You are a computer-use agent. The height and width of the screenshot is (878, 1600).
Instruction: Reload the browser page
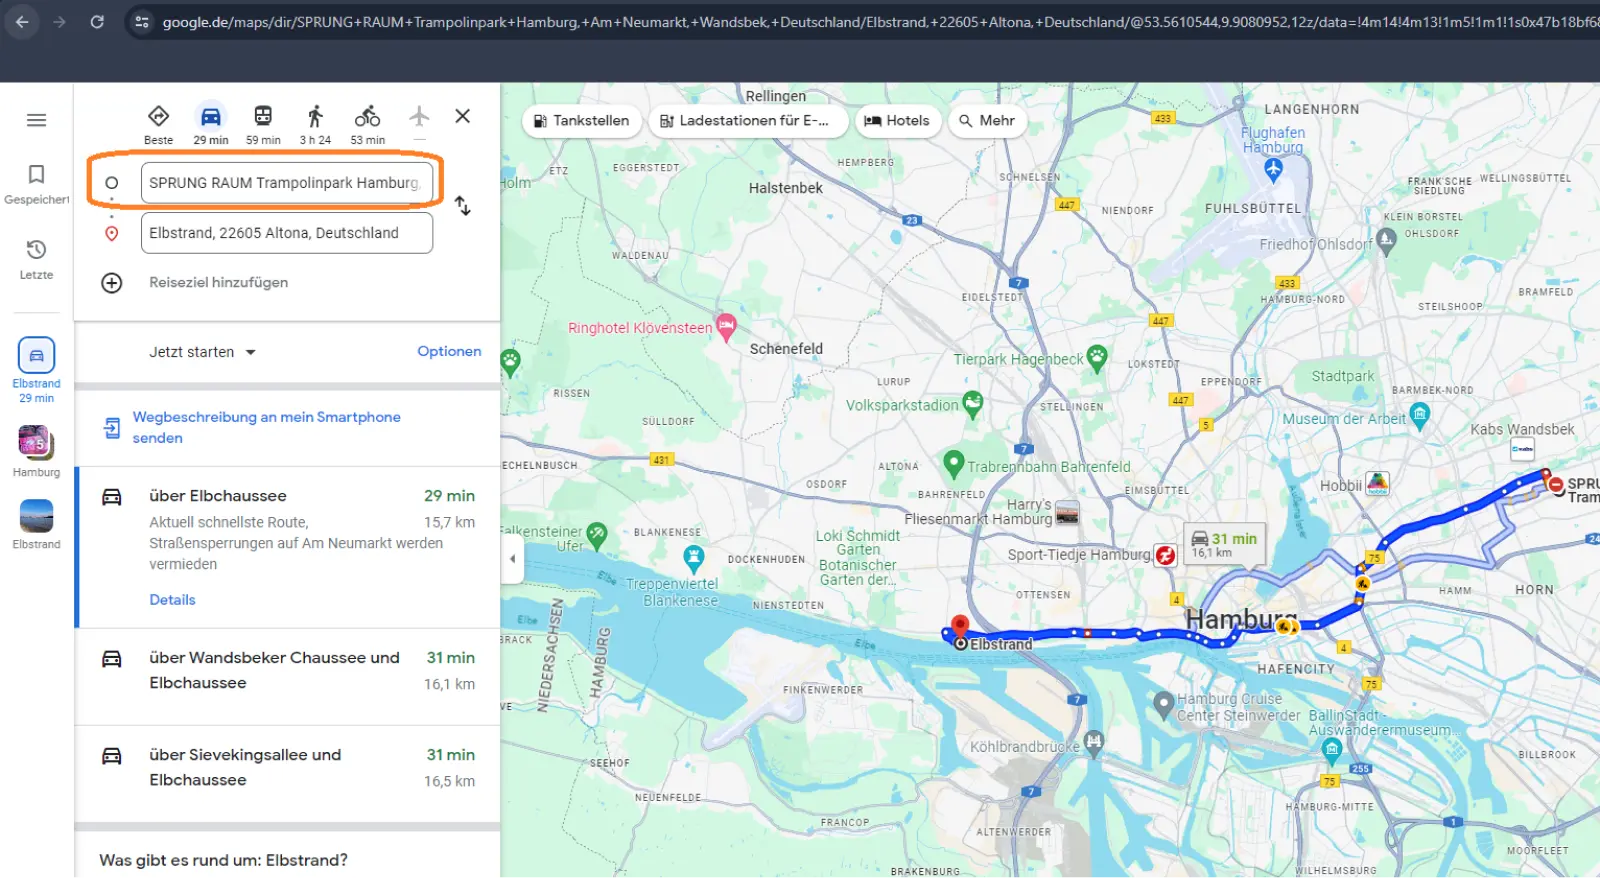pos(97,21)
